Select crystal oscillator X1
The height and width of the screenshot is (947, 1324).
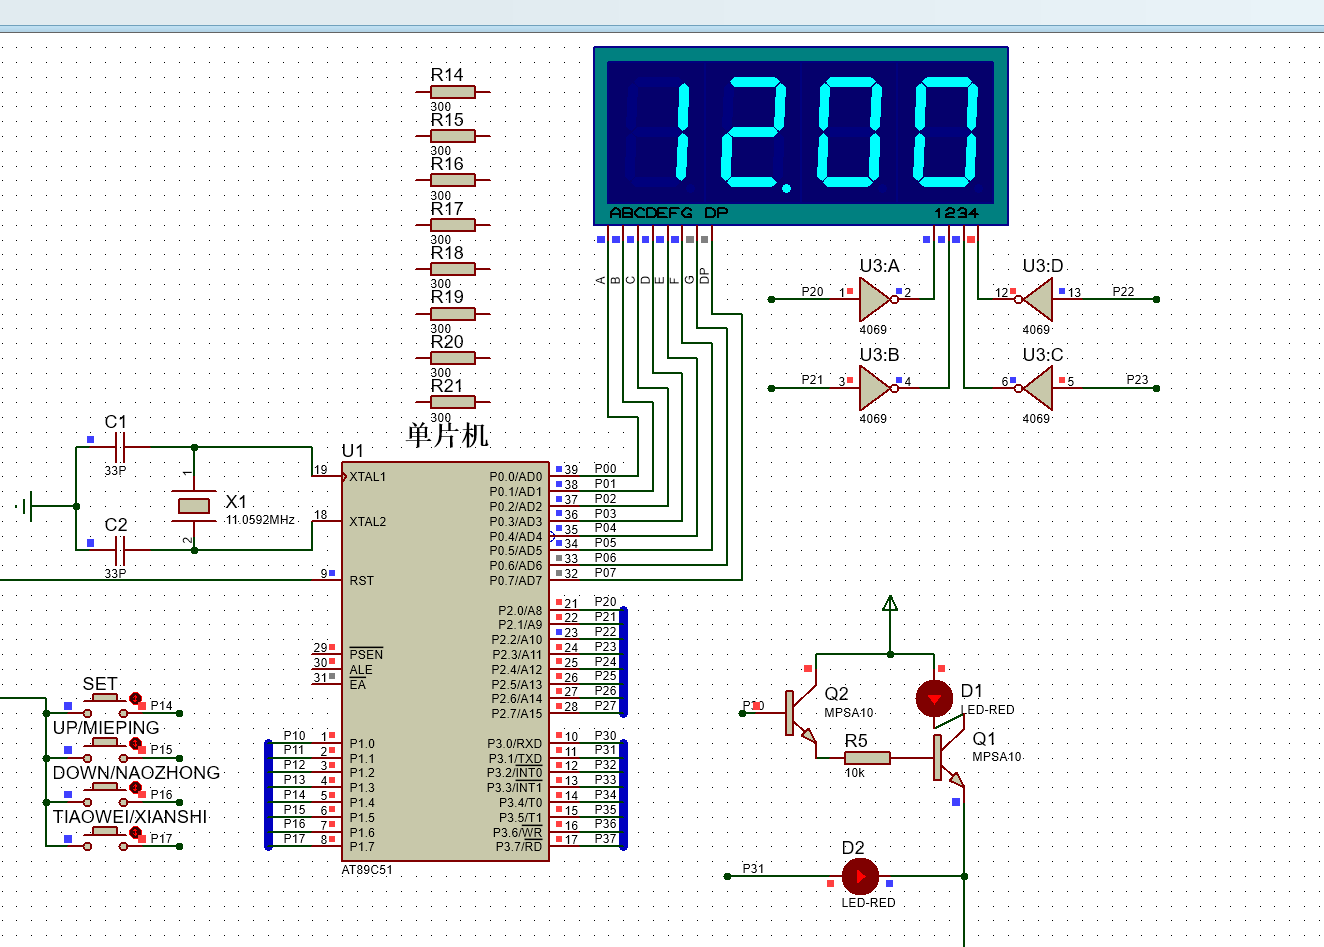[x=194, y=505]
